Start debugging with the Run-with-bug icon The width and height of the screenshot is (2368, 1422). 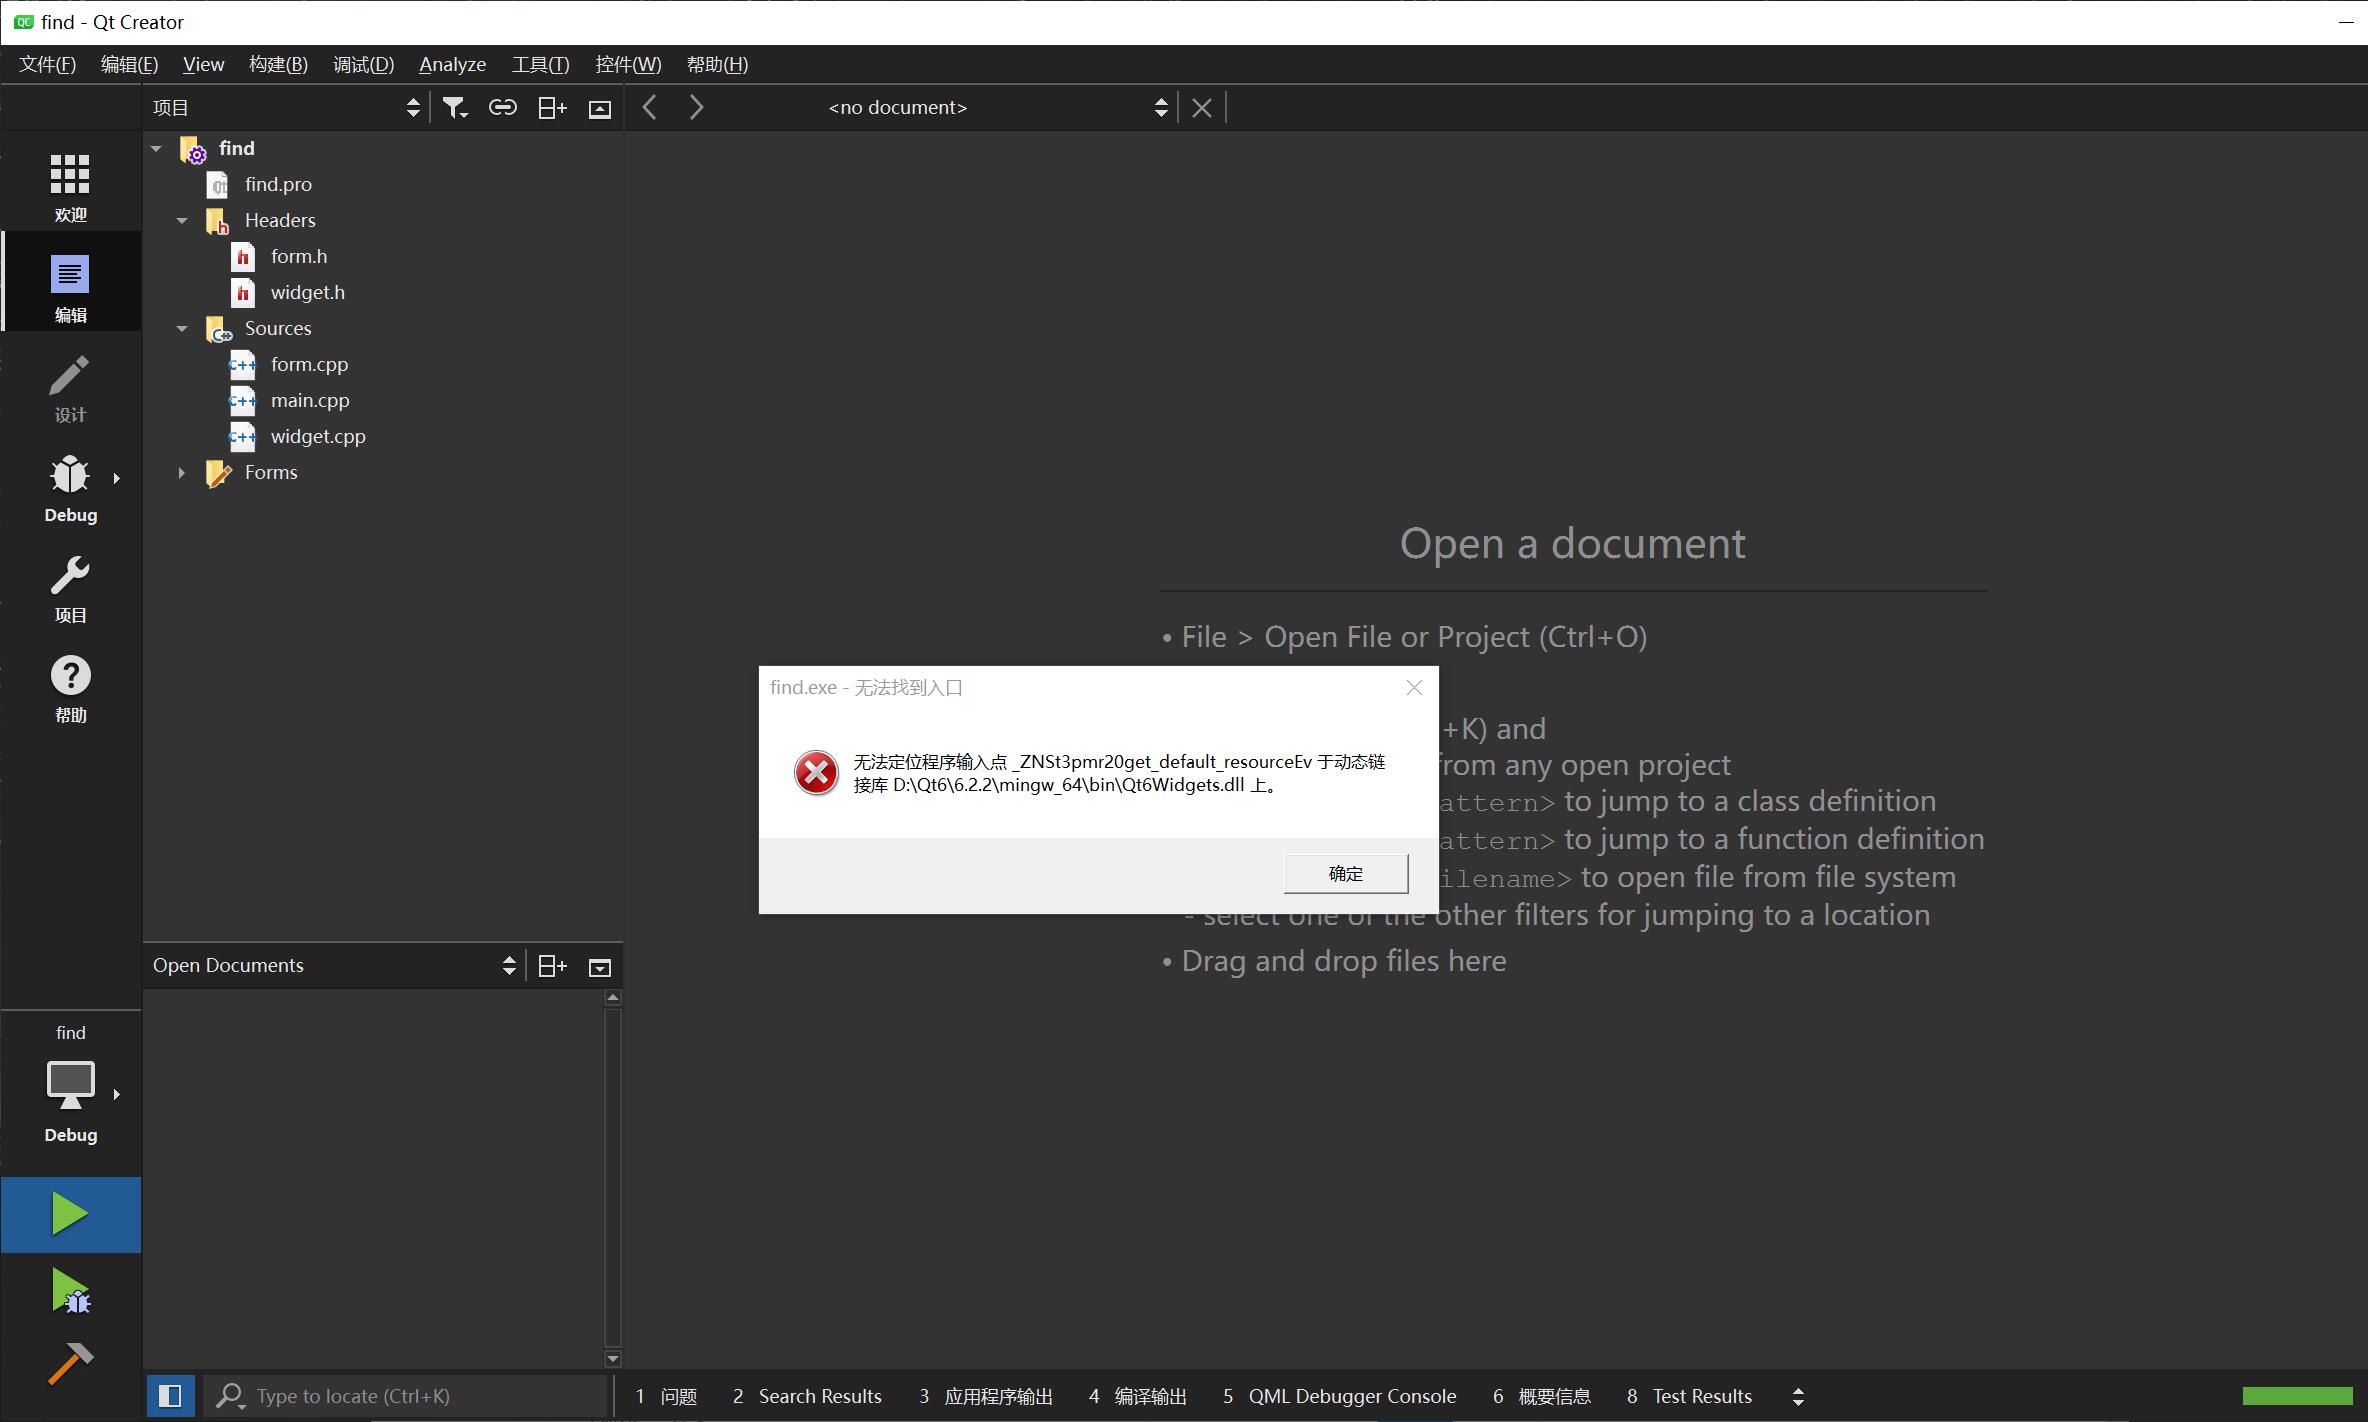[x=70, y=1291]
